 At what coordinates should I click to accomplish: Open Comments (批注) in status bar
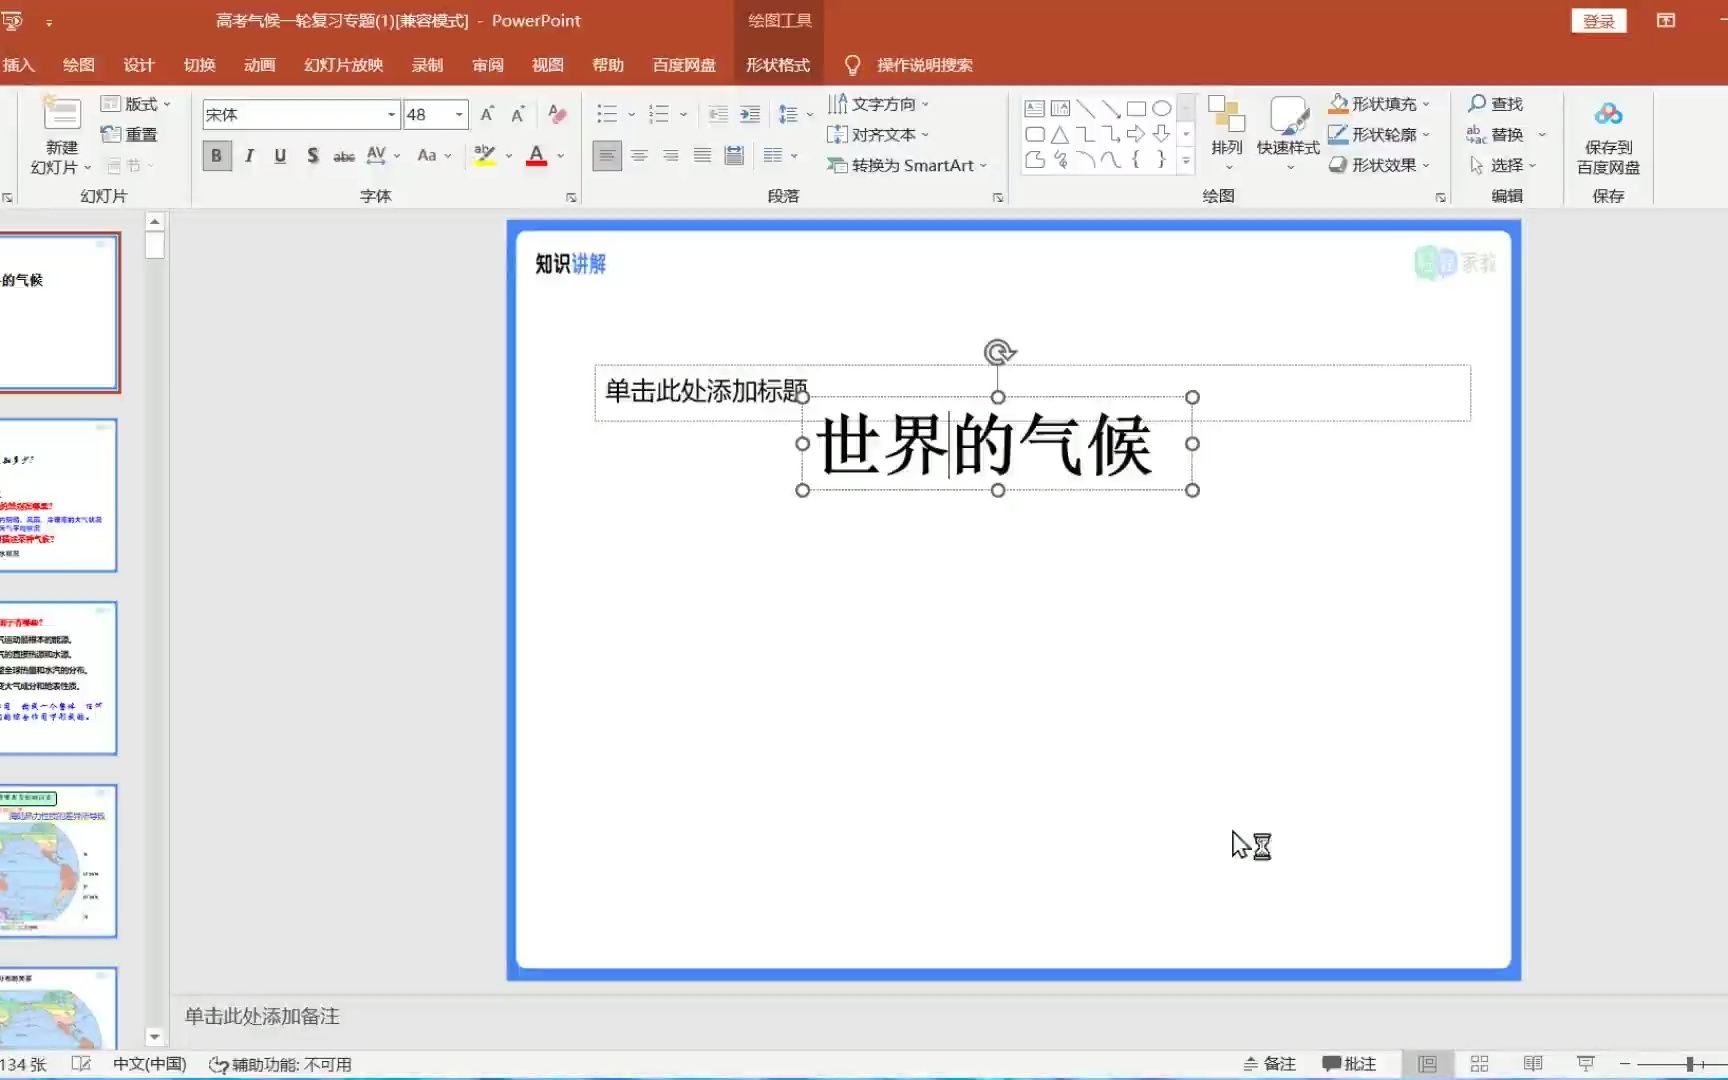[x=1350, y=1064]
